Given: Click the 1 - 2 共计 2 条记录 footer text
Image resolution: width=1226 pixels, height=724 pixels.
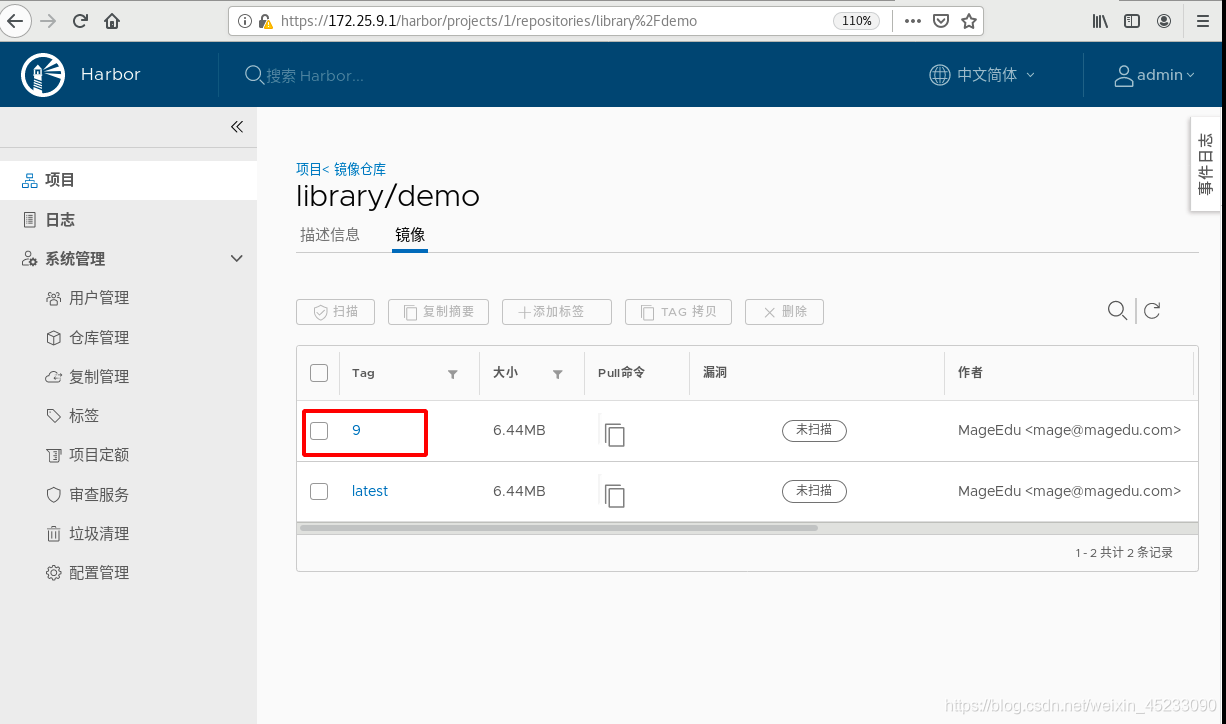Looking at the screenshot, I should click(1124, 552).
